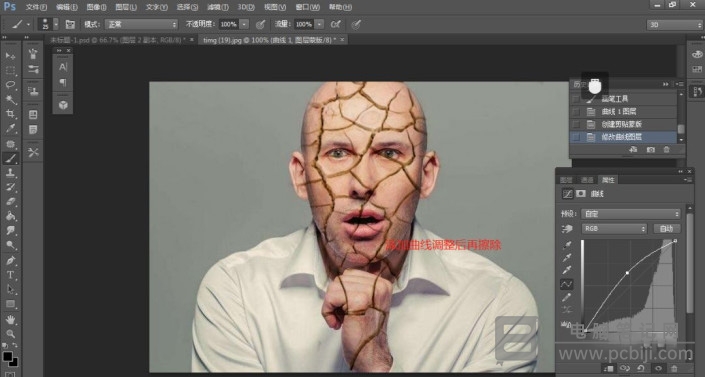Select the Eyedropper tool in left toolbar
Viewport: 705px width, 377px height.
pyautogui.click(x=10, y=129)
